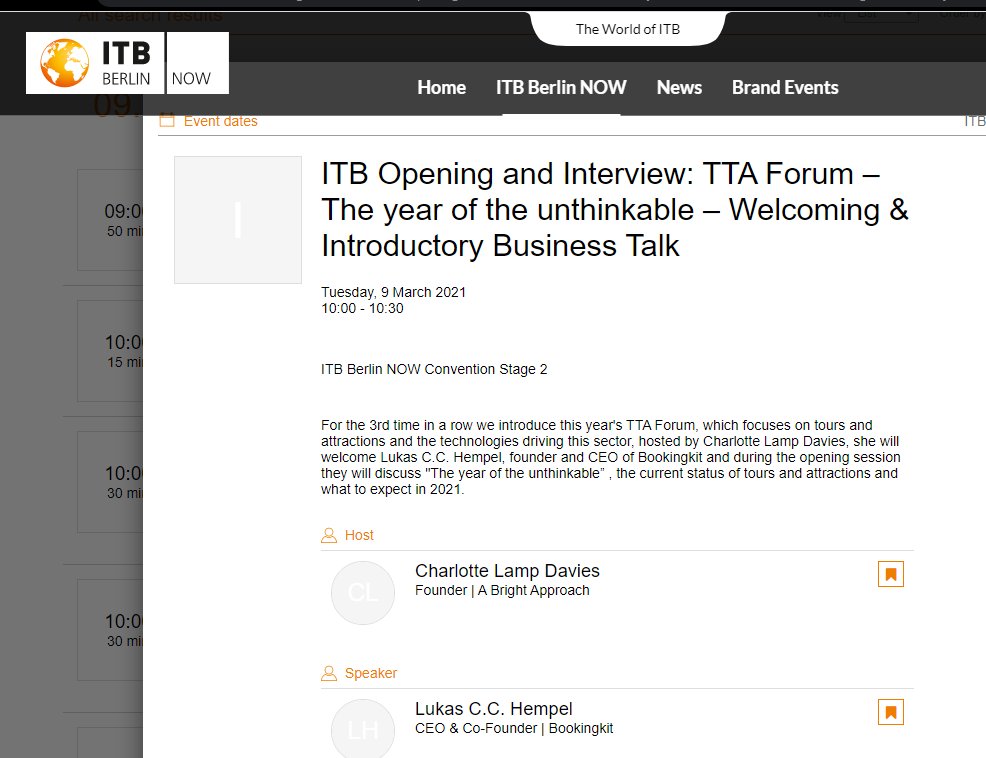Image resolution: width=986 pixels, height=758 pixels.
Task: Go to Brand Events in navigation
Action: [785, 87]
